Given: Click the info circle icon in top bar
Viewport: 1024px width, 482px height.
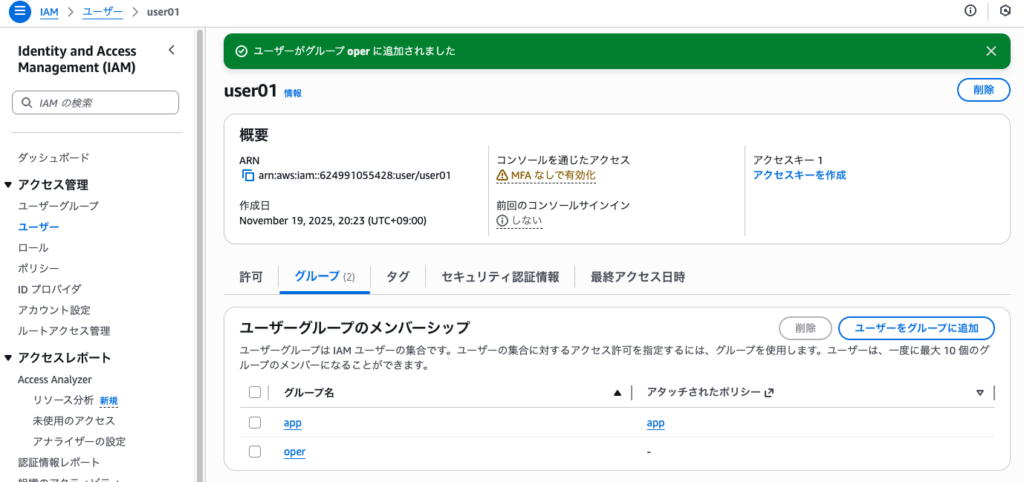Looking at the screenshot, I should coord(970,11).
